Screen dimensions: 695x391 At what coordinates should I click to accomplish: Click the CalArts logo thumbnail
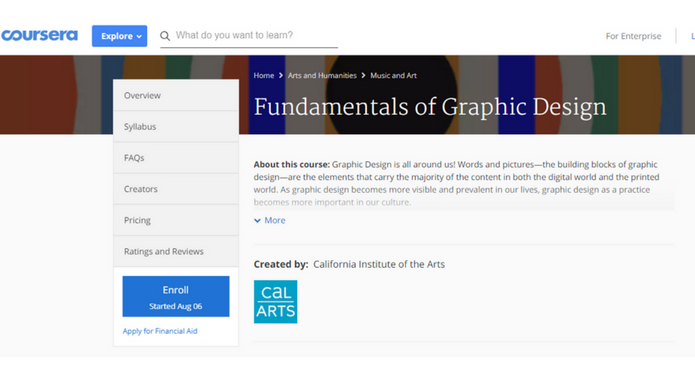coord(276,302)
